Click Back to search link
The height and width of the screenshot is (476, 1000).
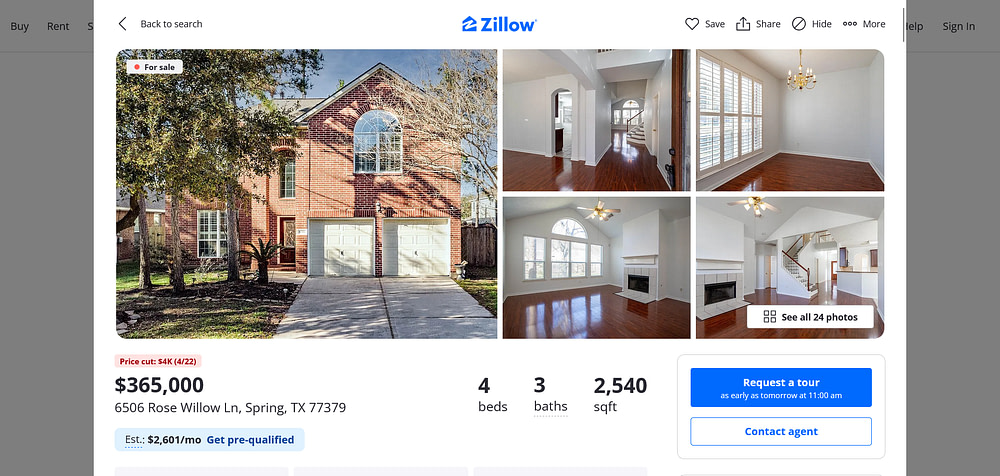[x=171, y=24]
